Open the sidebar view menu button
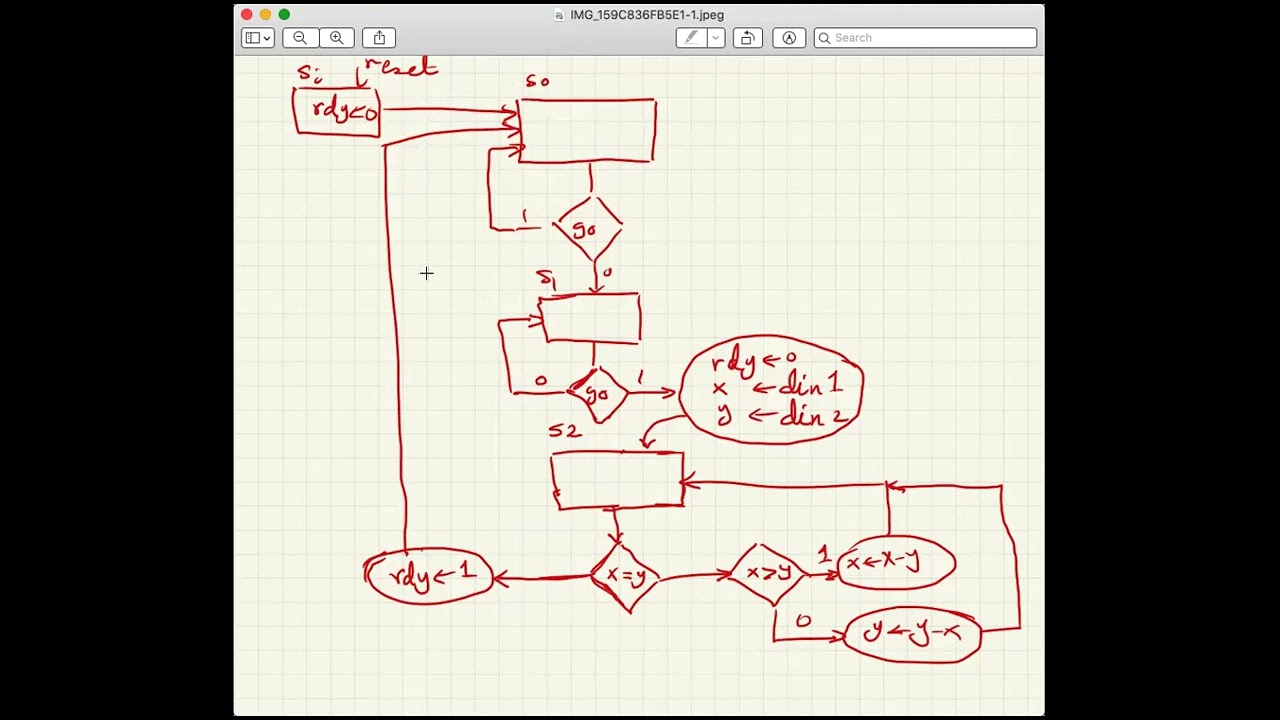This screenshot has height=720, width=1280. 257,38
